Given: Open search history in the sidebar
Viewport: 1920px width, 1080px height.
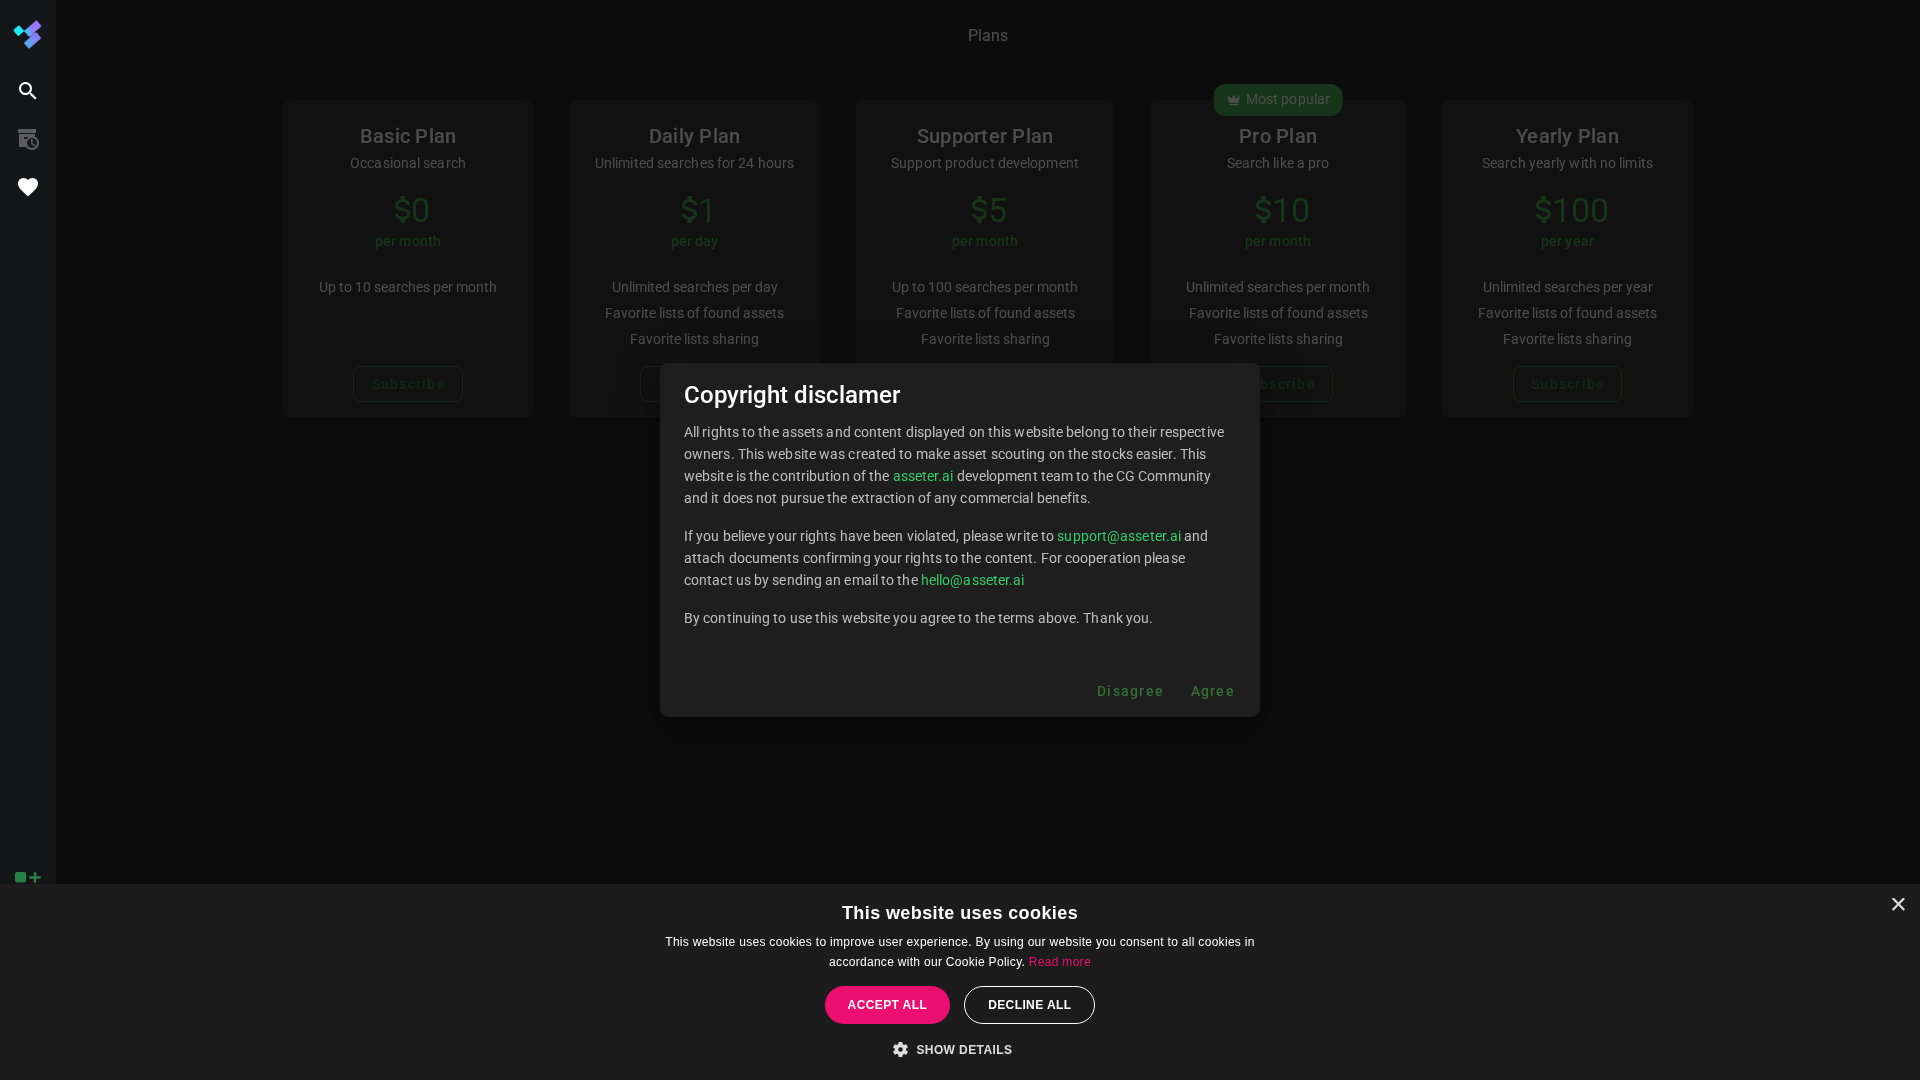Looking at the screenshot, I should pyautogui.click(x=27, y=139).
